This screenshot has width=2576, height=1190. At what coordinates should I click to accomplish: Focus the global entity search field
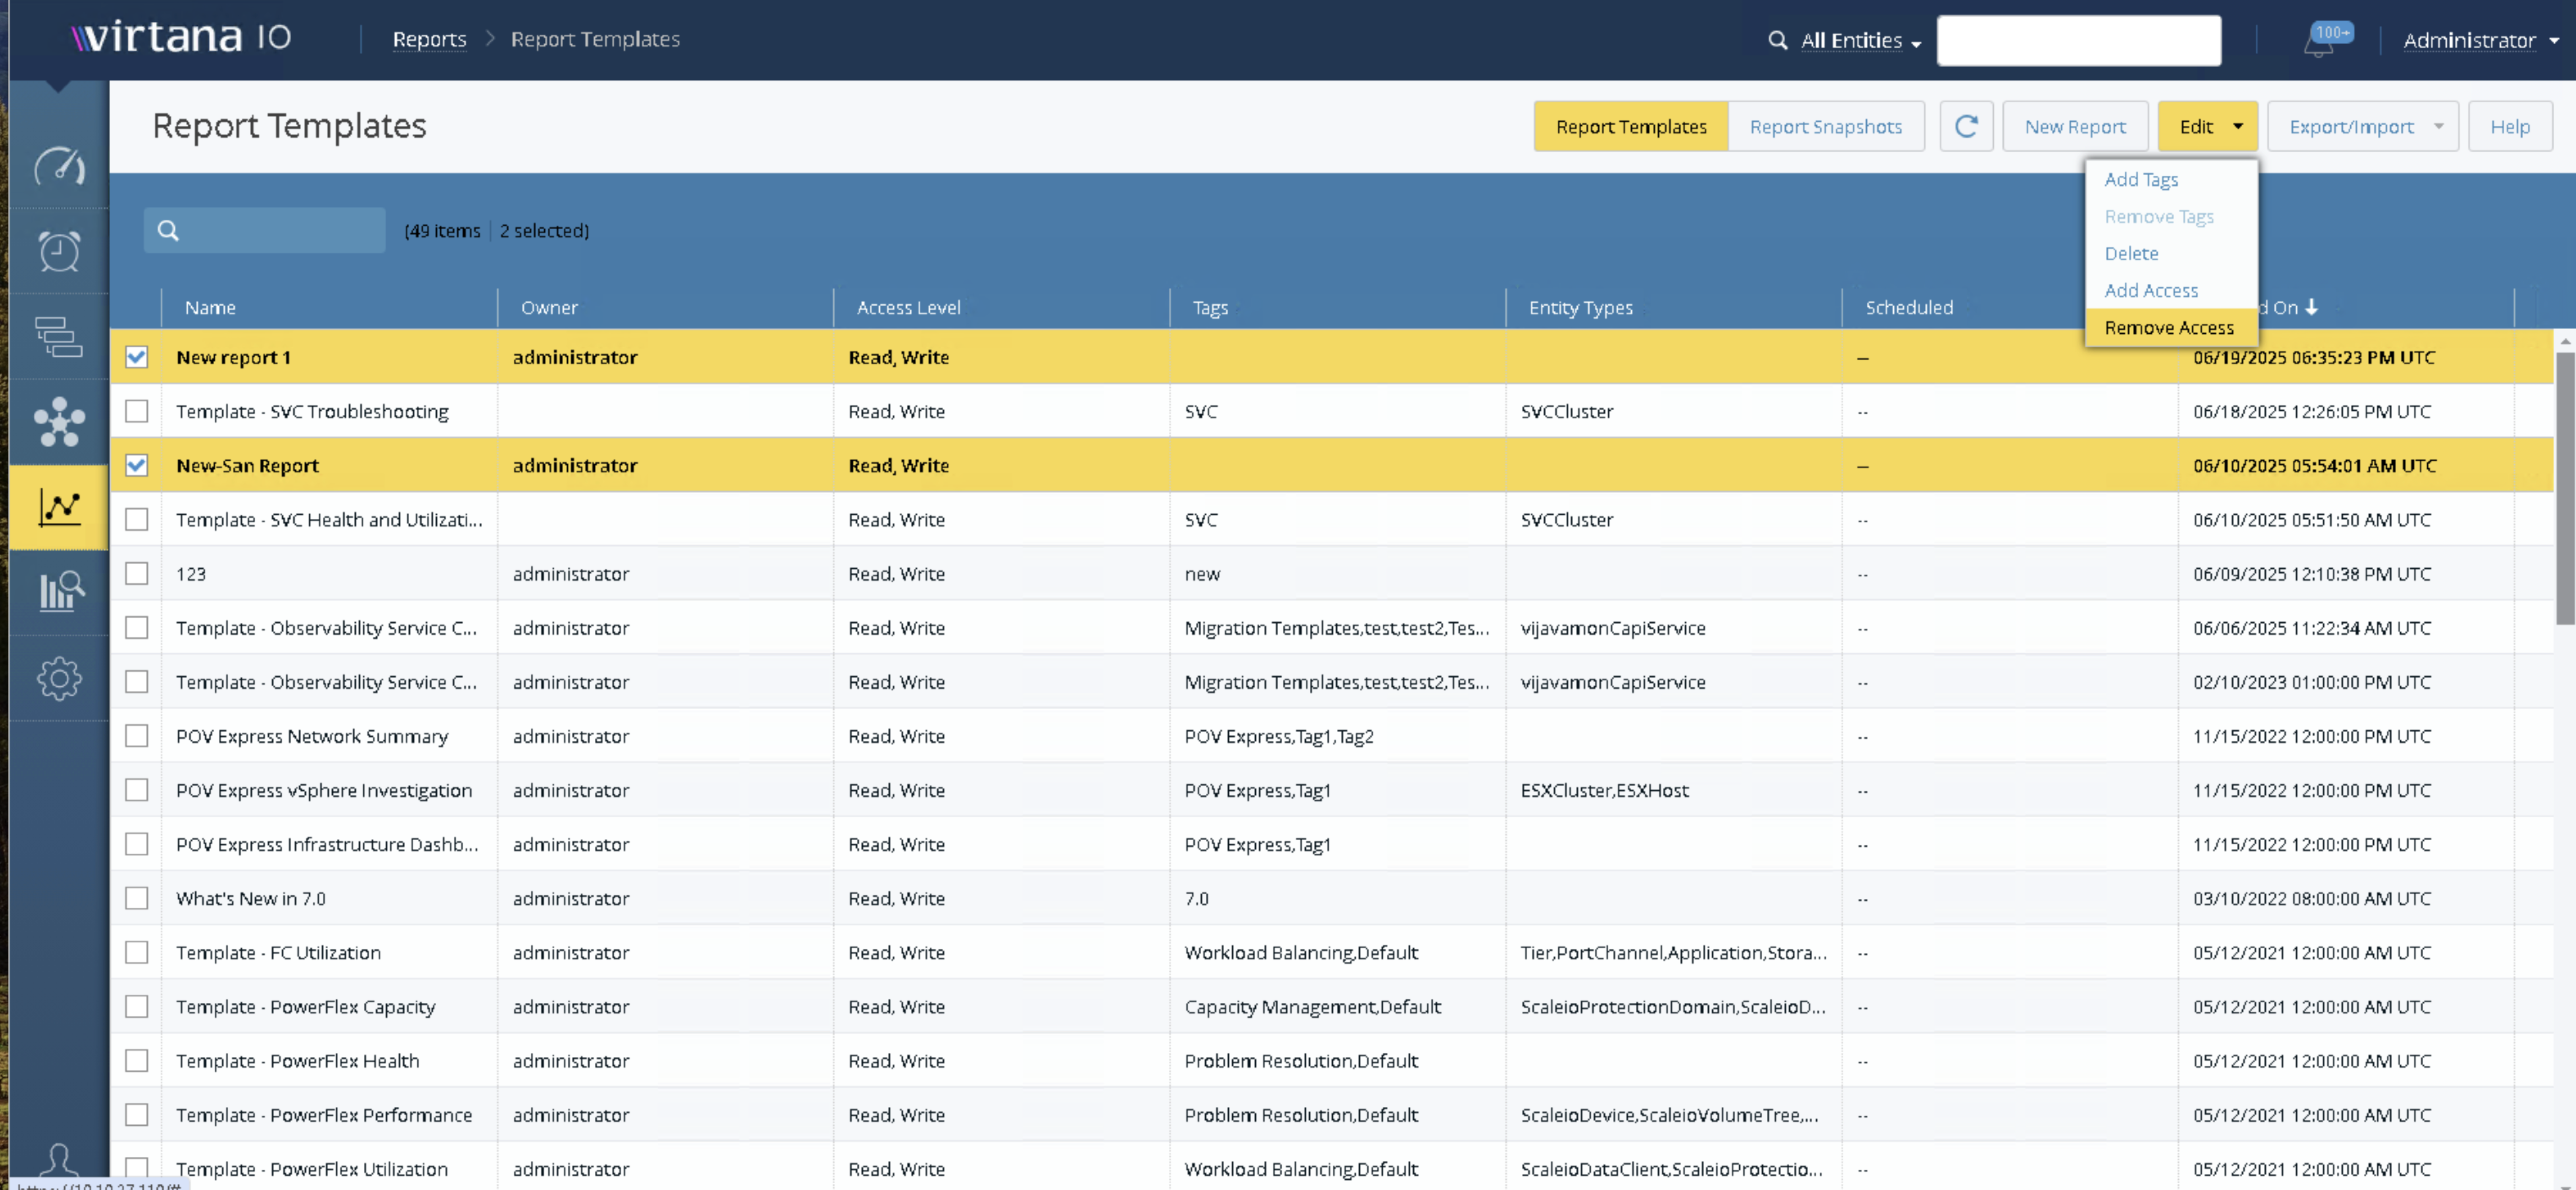click(2078, 40)
